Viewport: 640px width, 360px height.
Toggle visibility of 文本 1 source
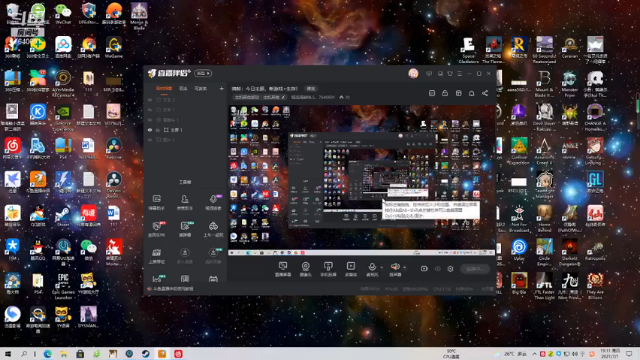pos(150,110)
